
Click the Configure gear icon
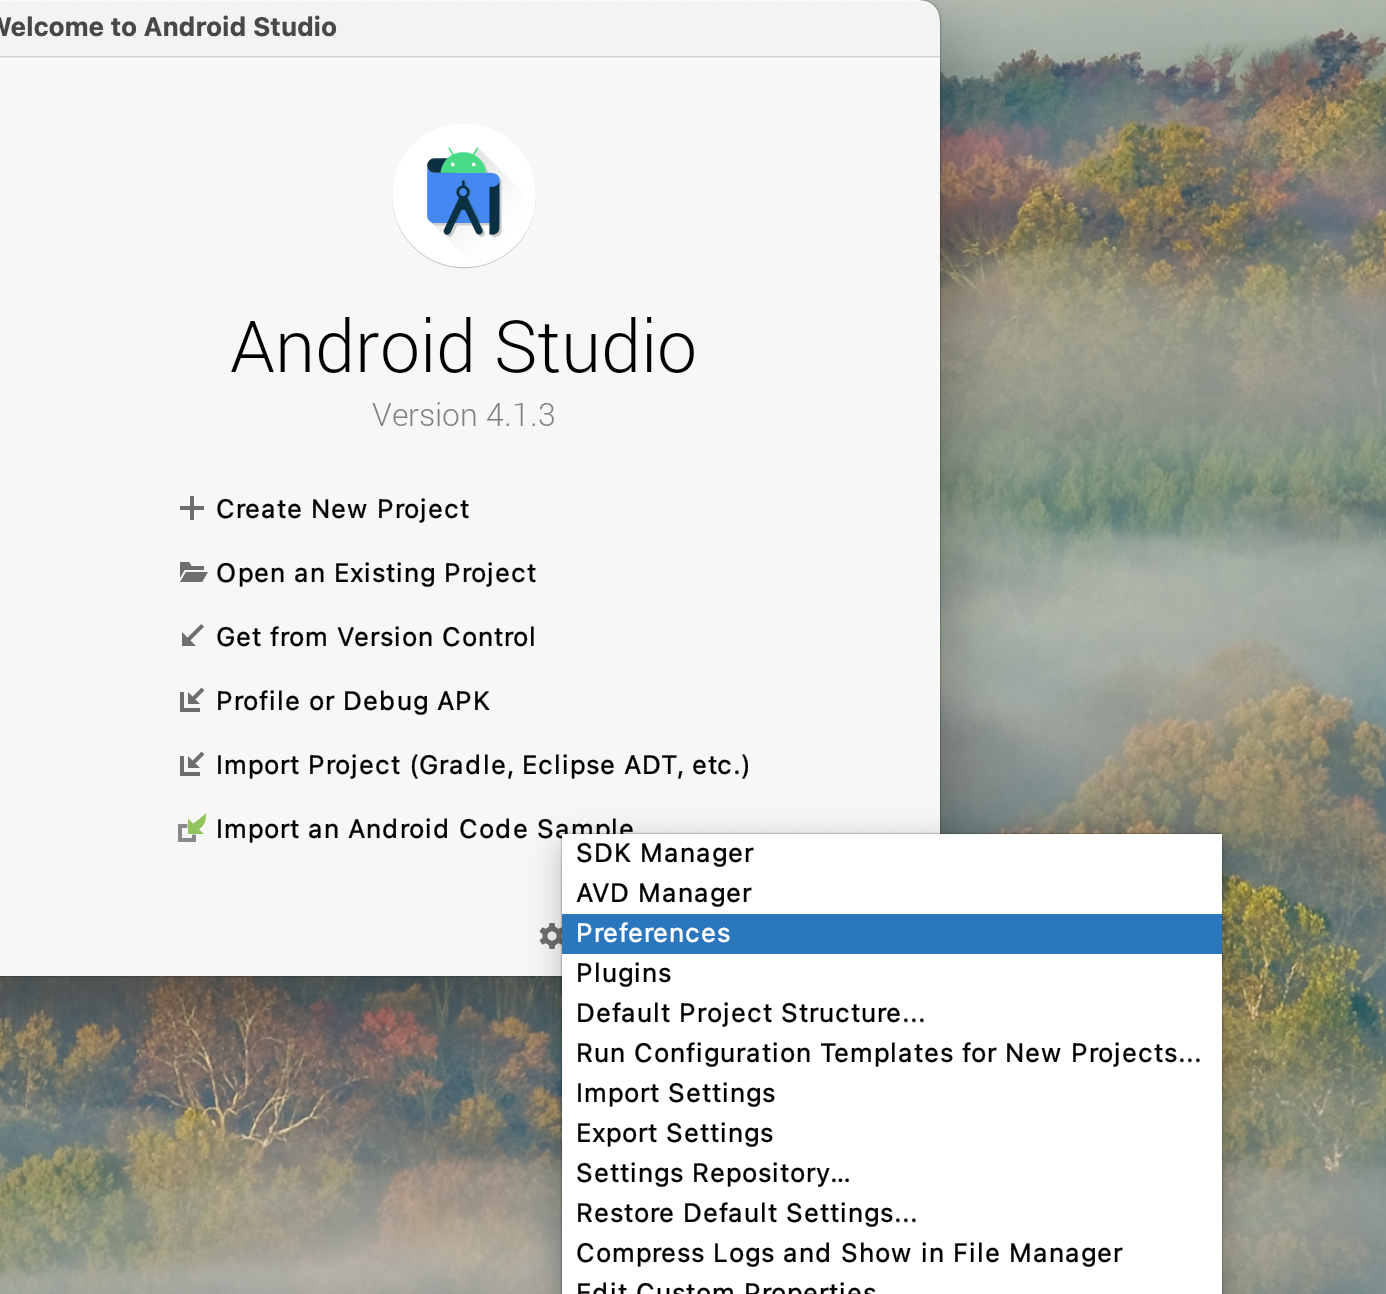pyautogui.click(x=550, y=936)
